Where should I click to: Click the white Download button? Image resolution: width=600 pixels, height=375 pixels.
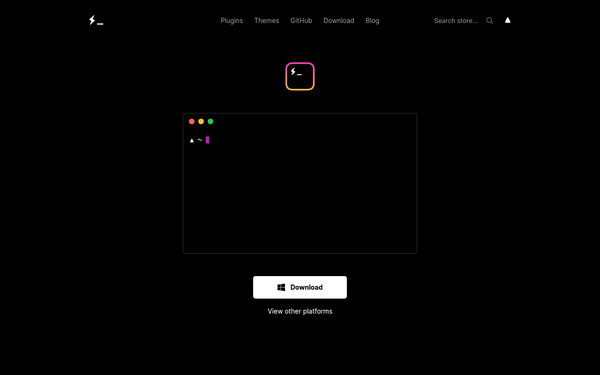click(300, 287)
